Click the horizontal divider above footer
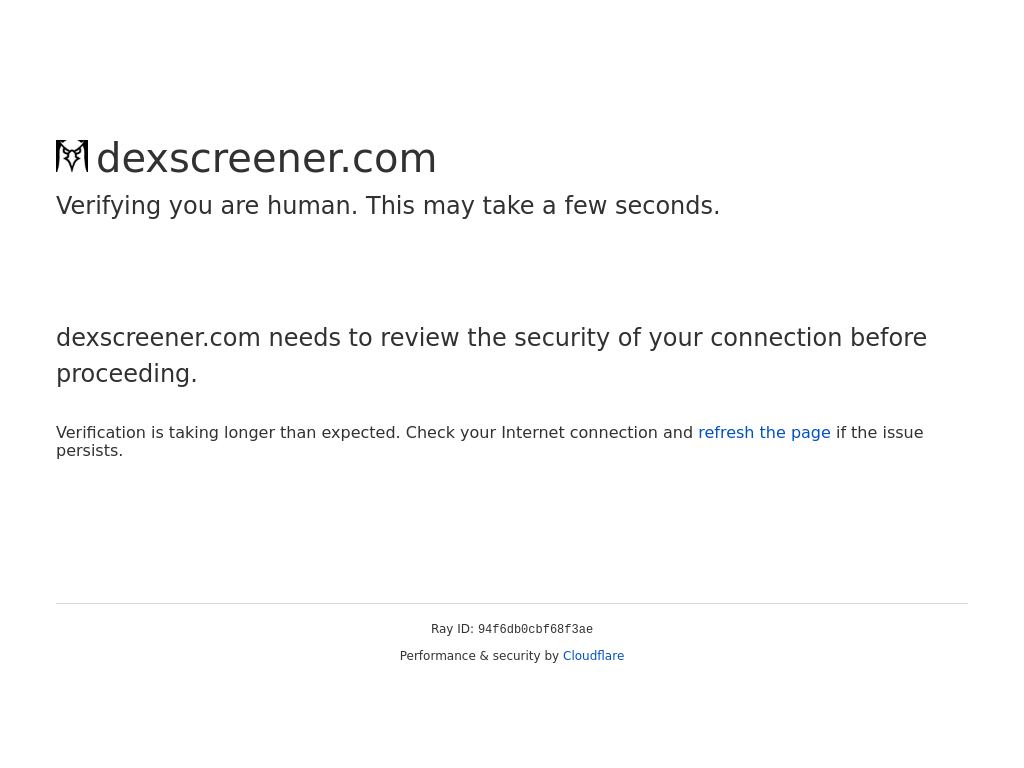The width and height of the screenshot is (1024, 768). [512, 603]
